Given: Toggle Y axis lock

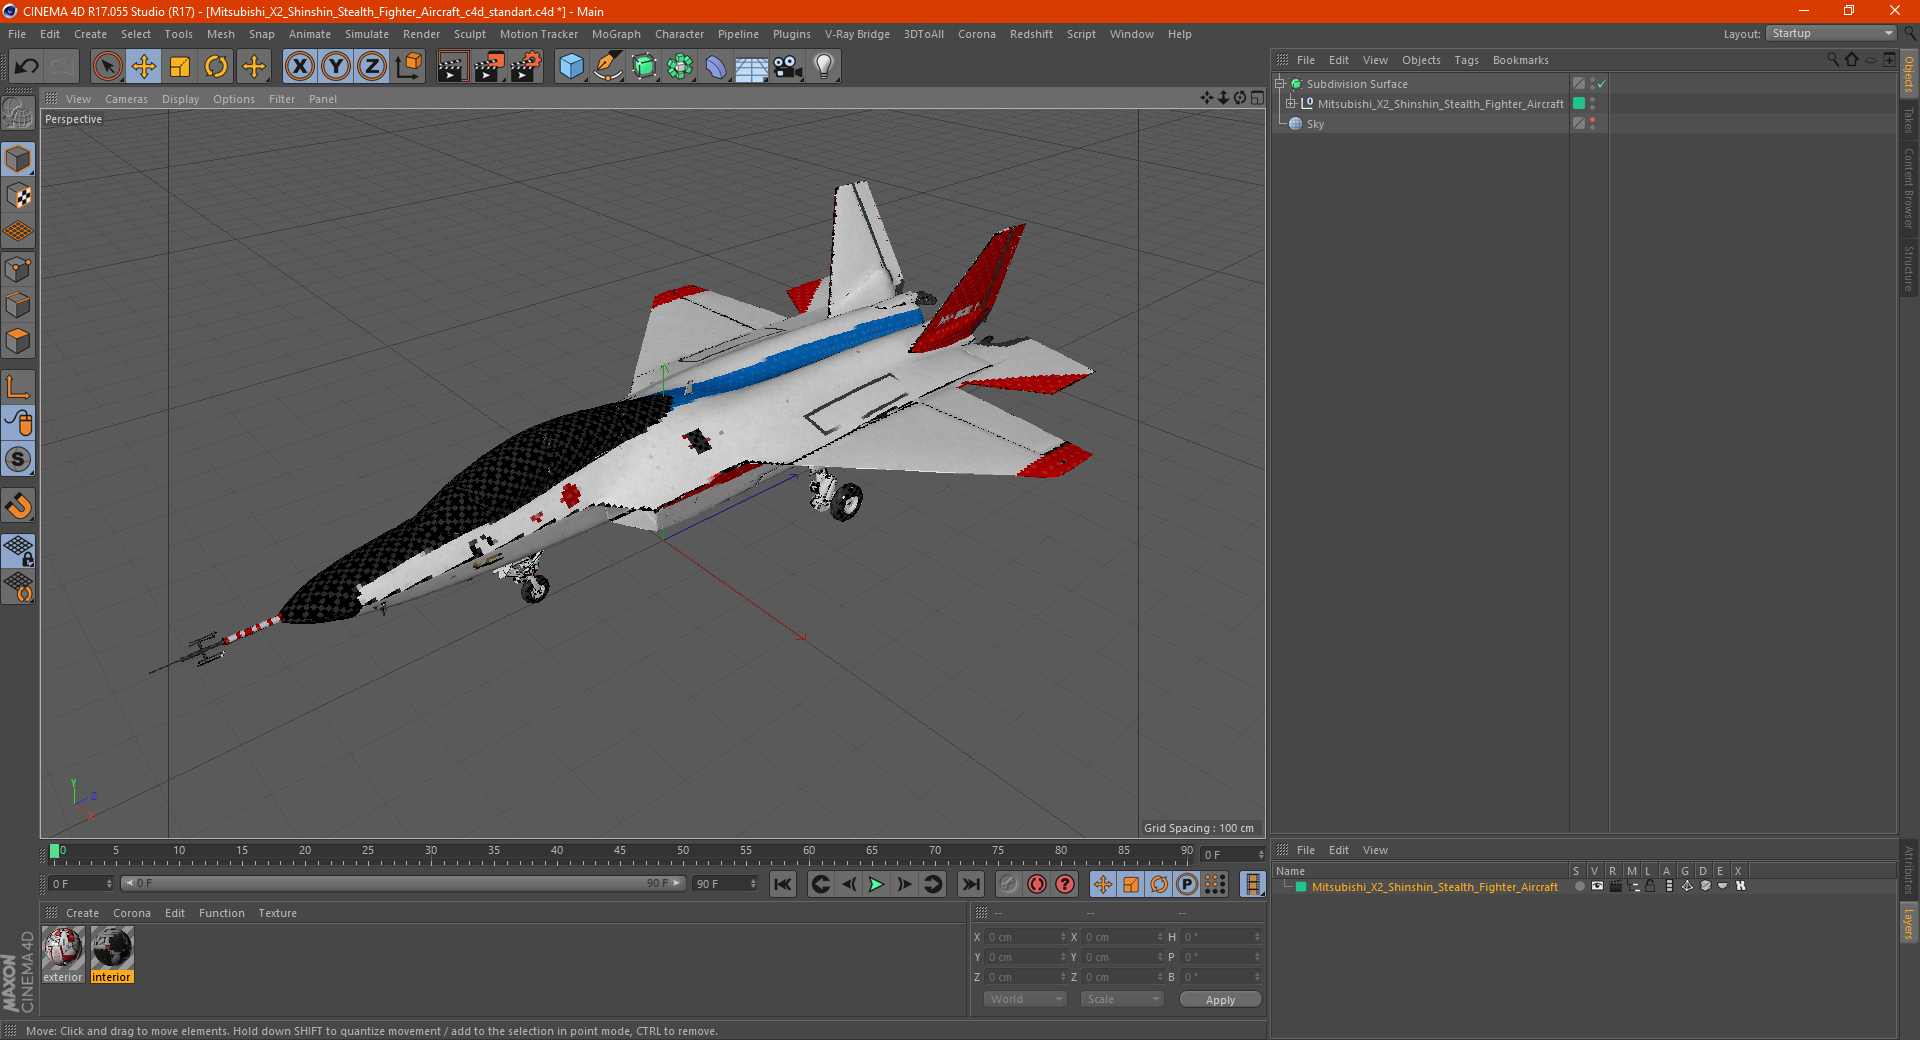Looking at the screenshot, I should (x=336, y=67).
